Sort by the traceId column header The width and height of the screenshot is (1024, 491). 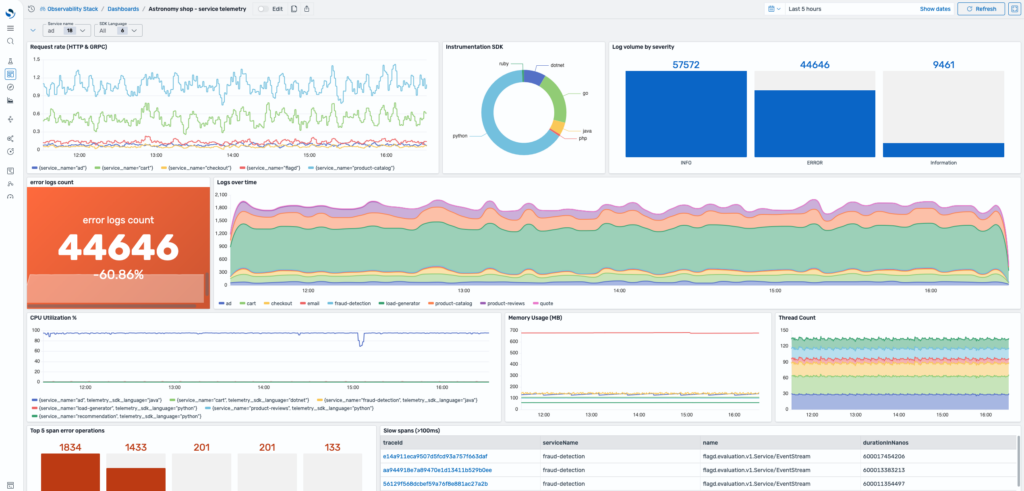(460, 442)
